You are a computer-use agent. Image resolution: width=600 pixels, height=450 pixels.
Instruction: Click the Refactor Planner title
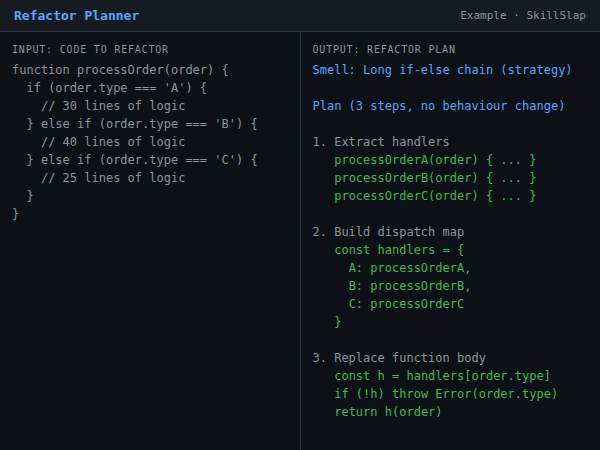click(76, 16)
